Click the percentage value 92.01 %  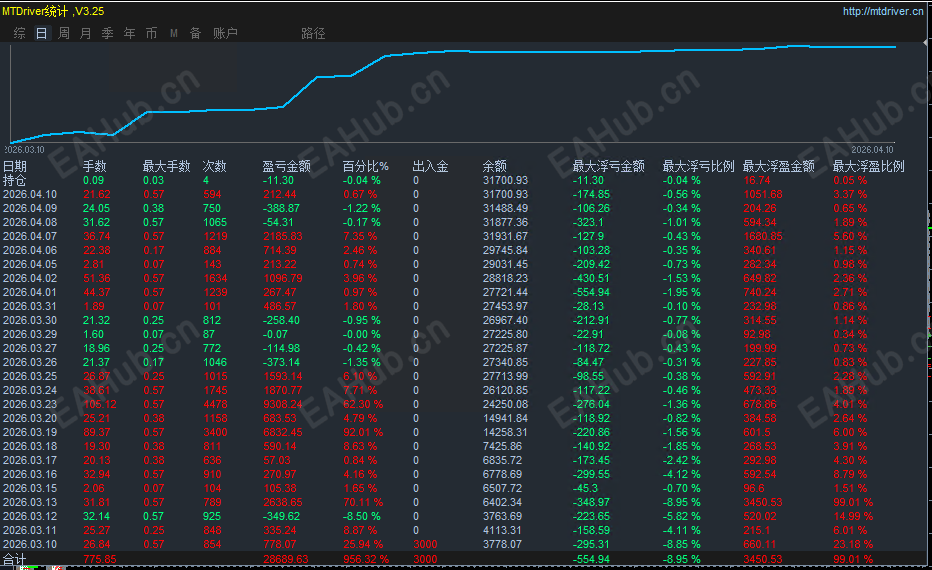(363, 432)
